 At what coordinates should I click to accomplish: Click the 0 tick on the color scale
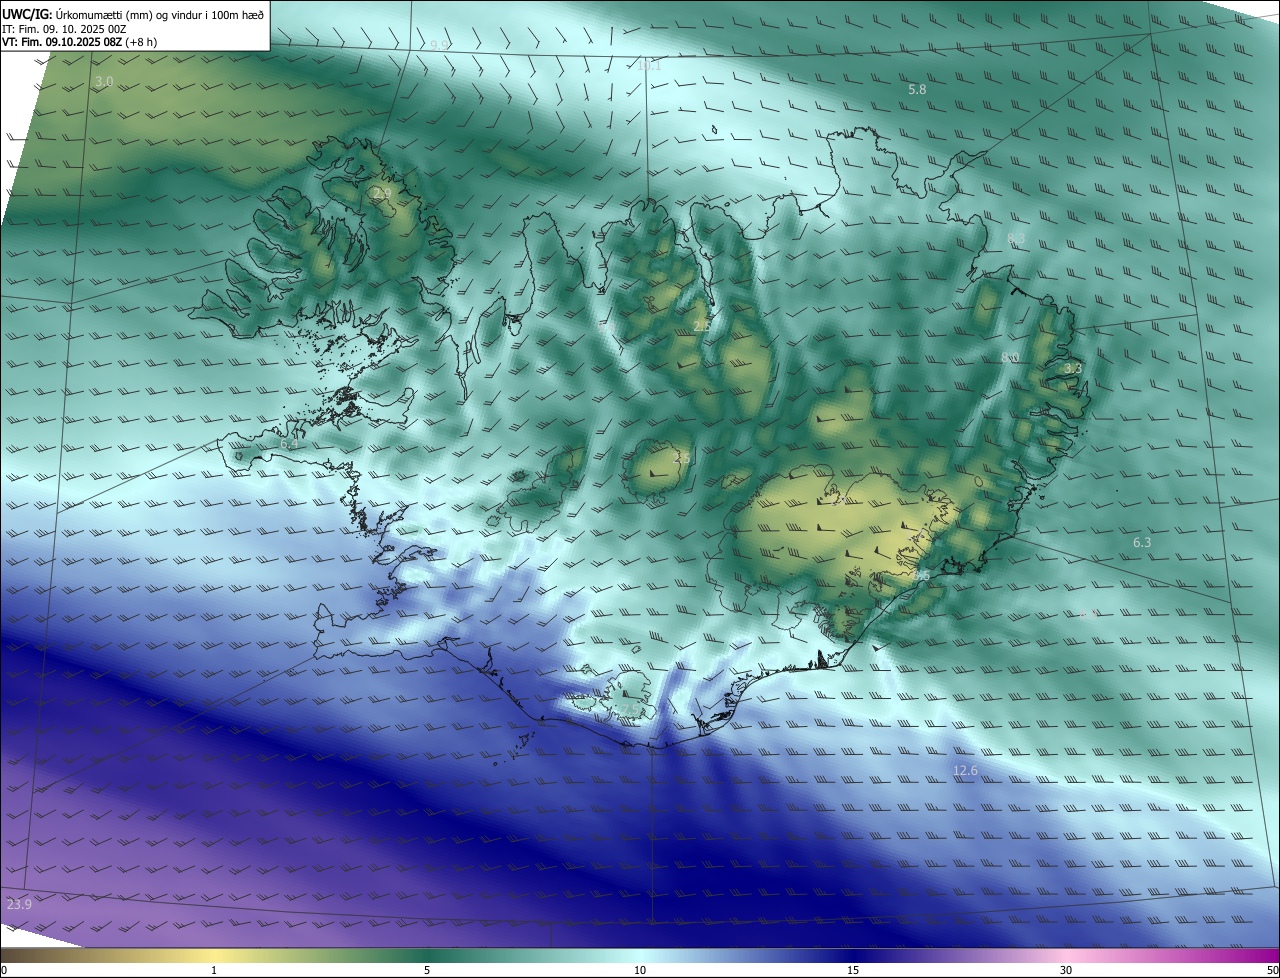[x=3, y=970]
